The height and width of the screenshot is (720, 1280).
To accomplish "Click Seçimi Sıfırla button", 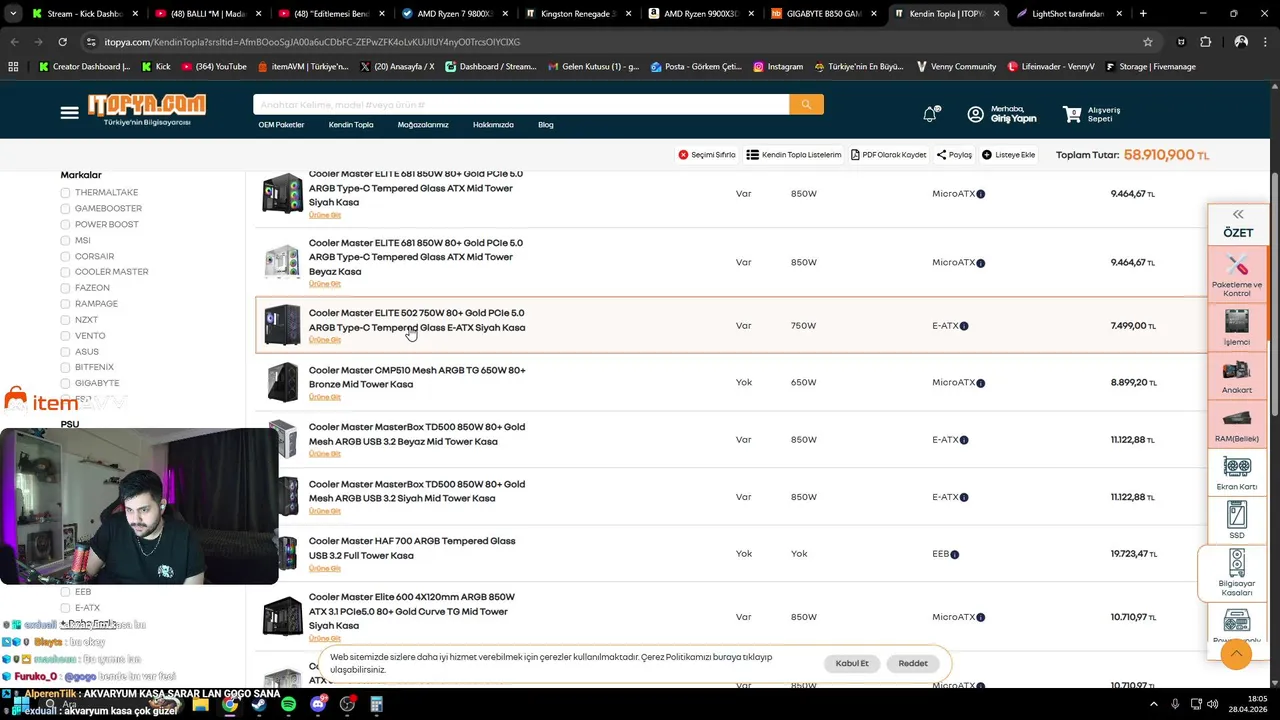I will 707,155.
